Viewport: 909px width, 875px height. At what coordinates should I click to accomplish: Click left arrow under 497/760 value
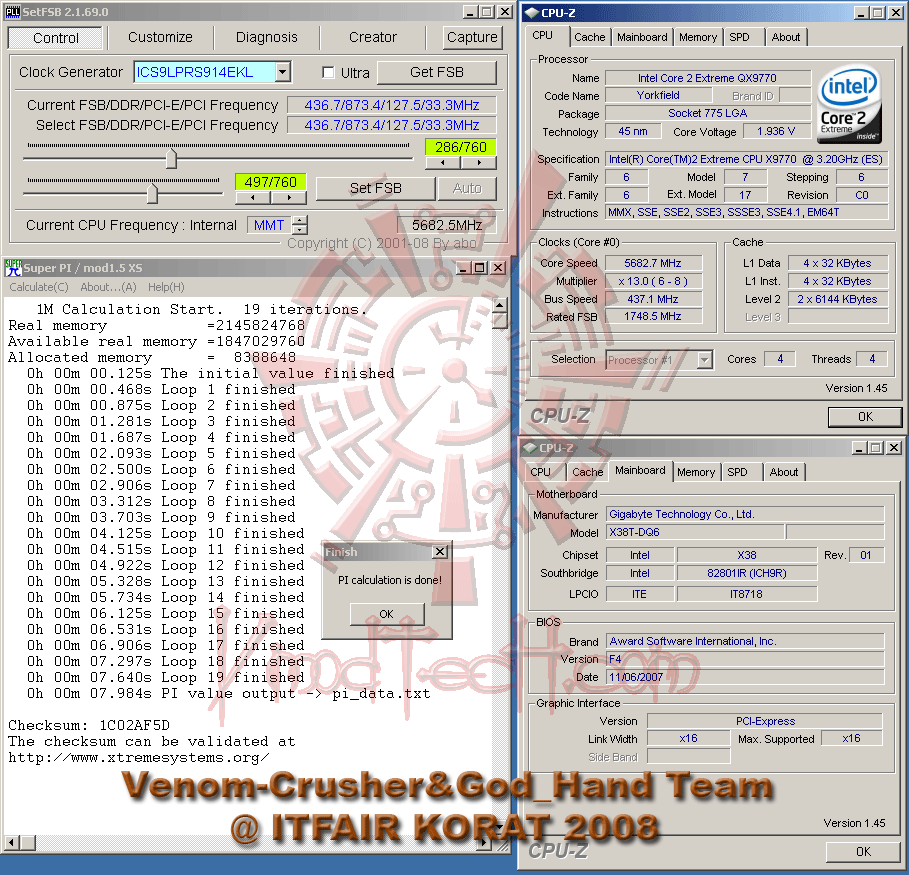click(x=253, y=198)
